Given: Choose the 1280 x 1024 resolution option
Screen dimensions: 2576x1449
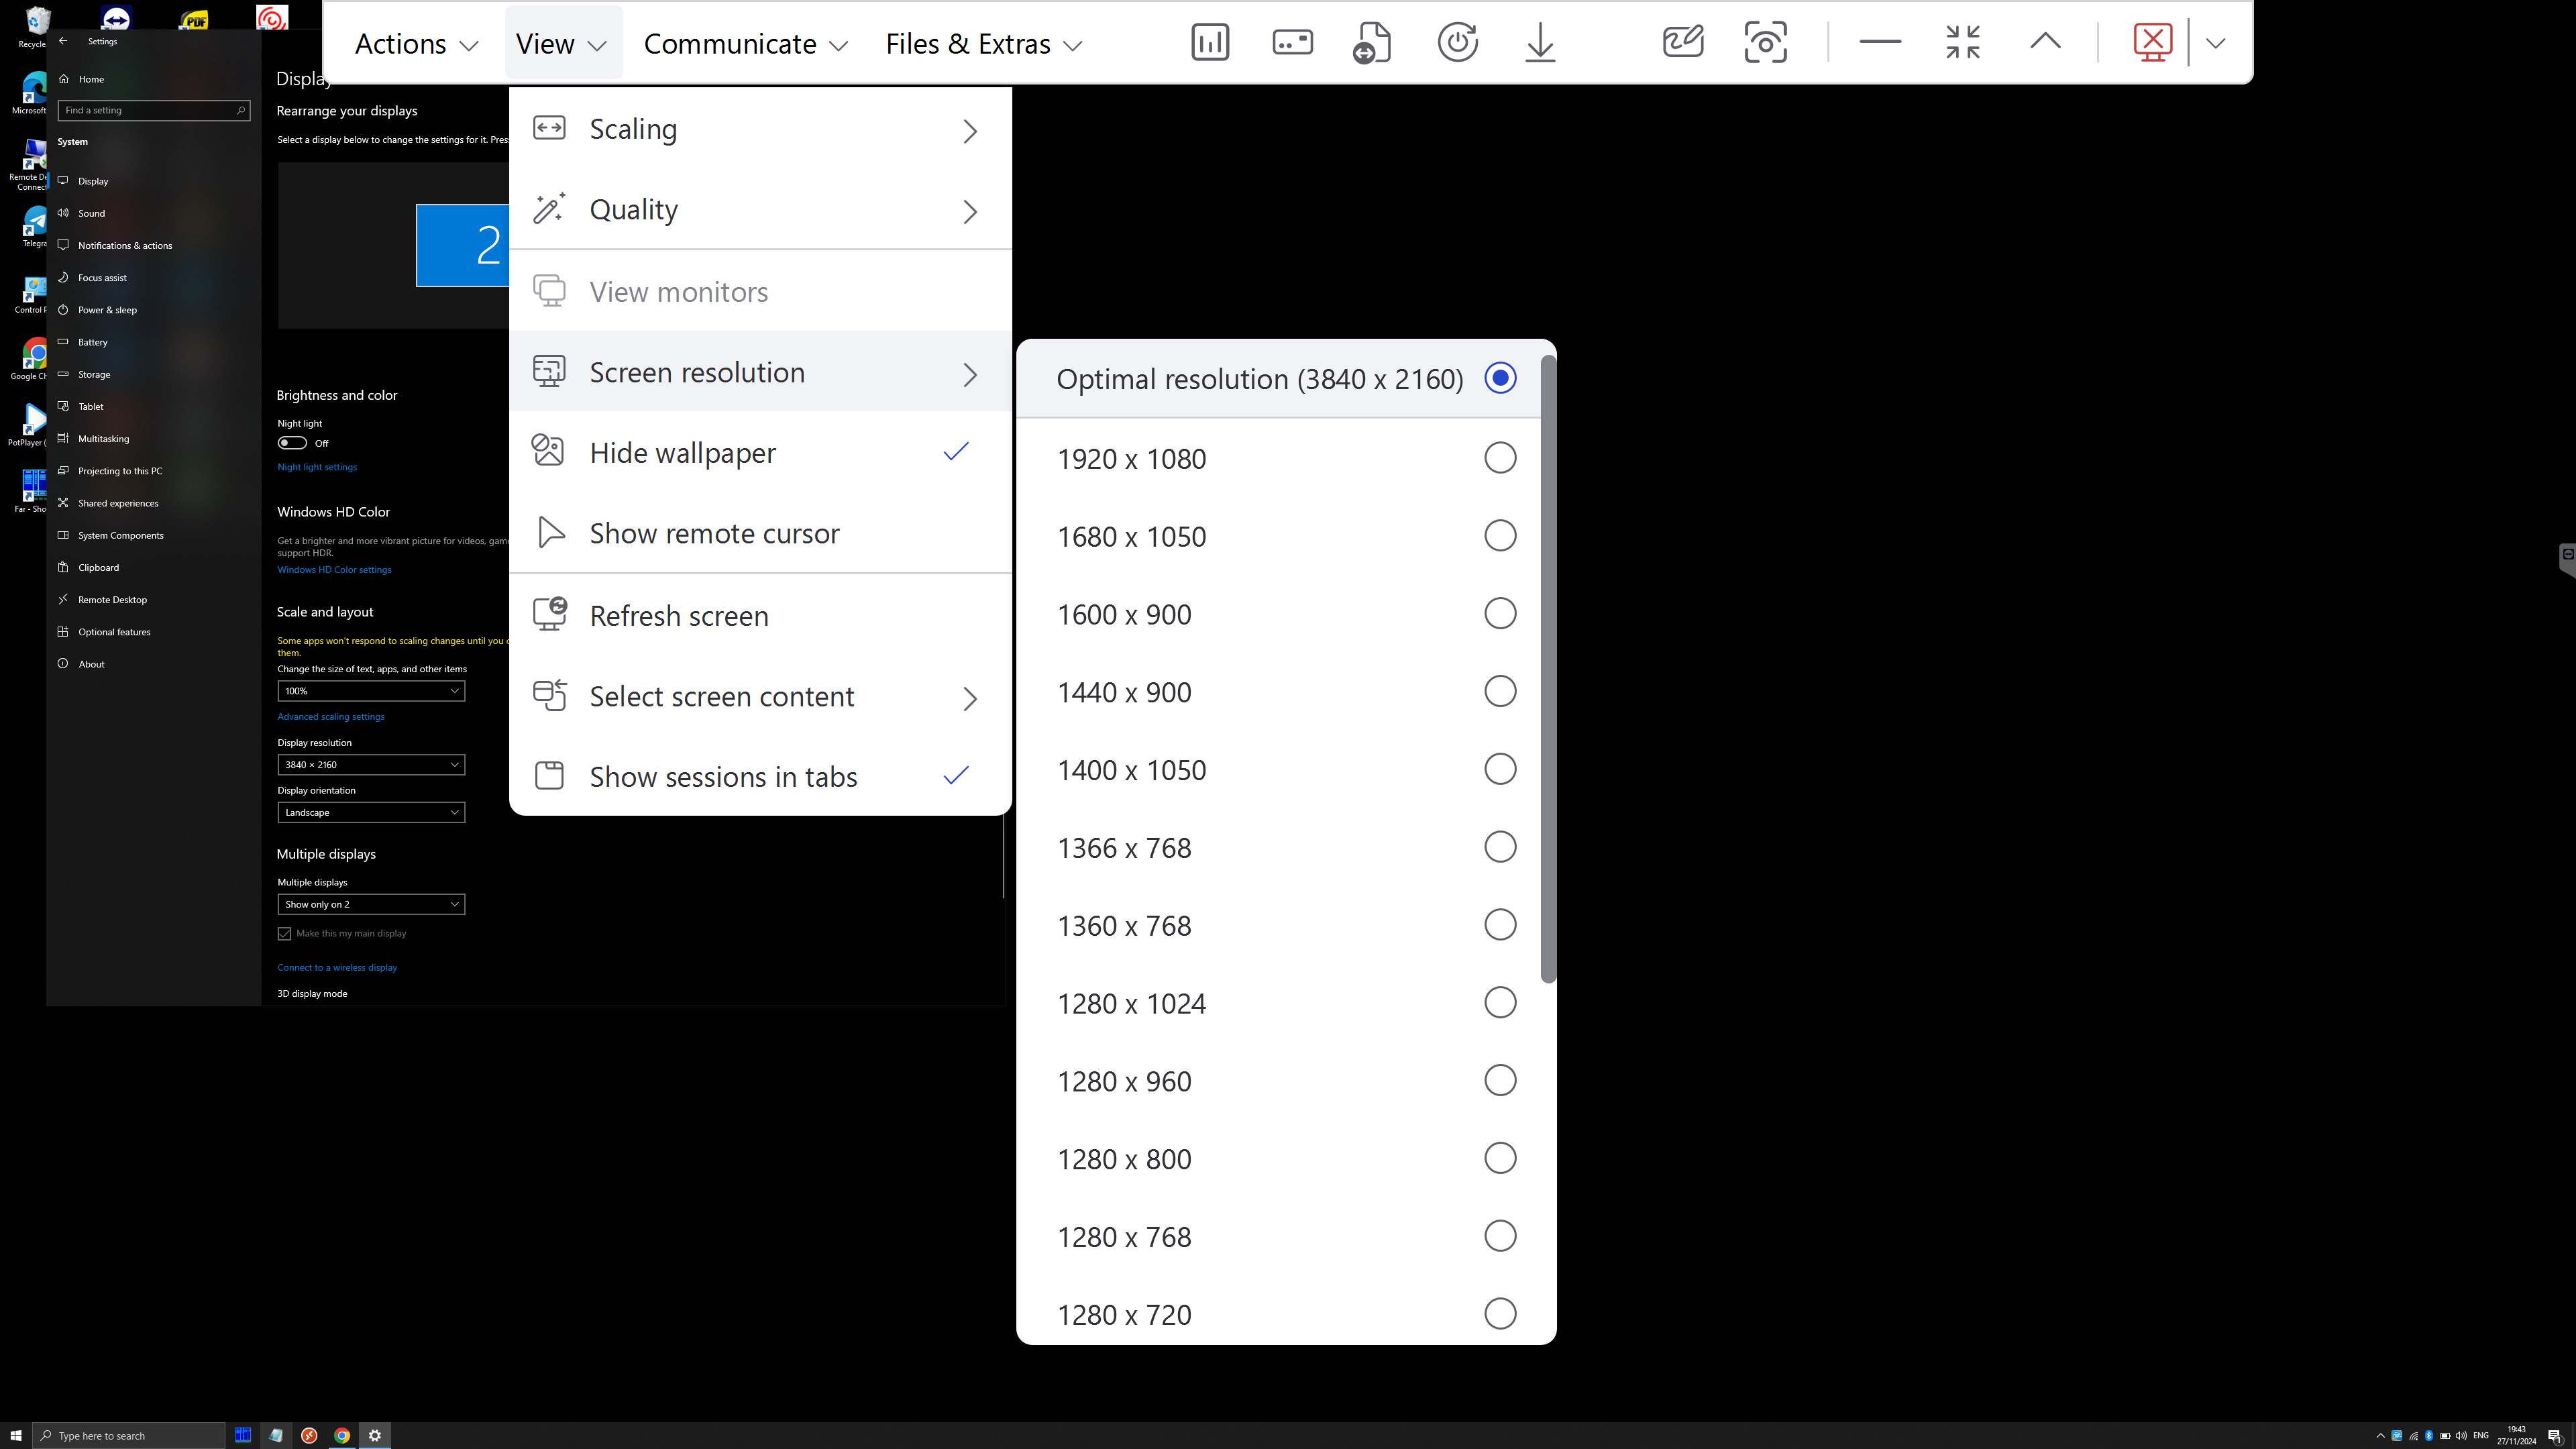Looking at the screenshot, I should 1499,1003.
